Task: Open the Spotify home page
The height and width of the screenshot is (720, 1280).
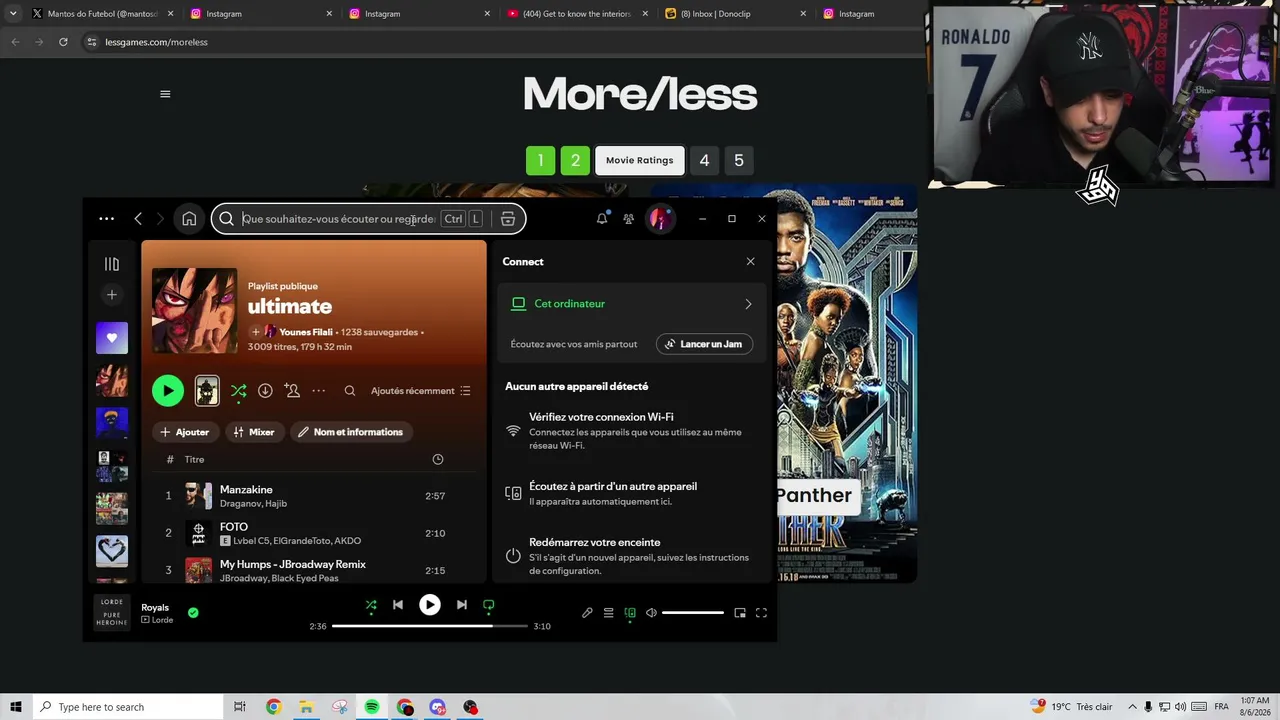Action: pos(189,219)
